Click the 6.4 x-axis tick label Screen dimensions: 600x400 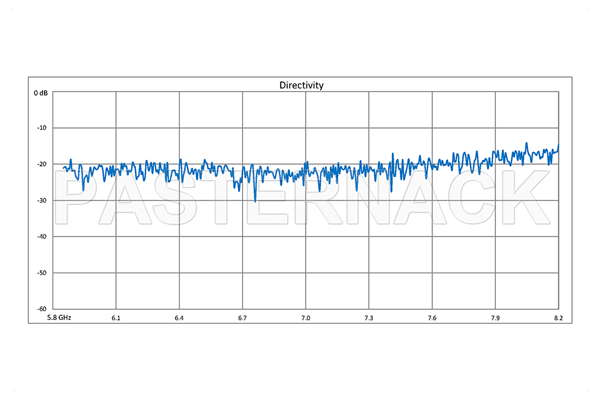[x=179, y=317]
